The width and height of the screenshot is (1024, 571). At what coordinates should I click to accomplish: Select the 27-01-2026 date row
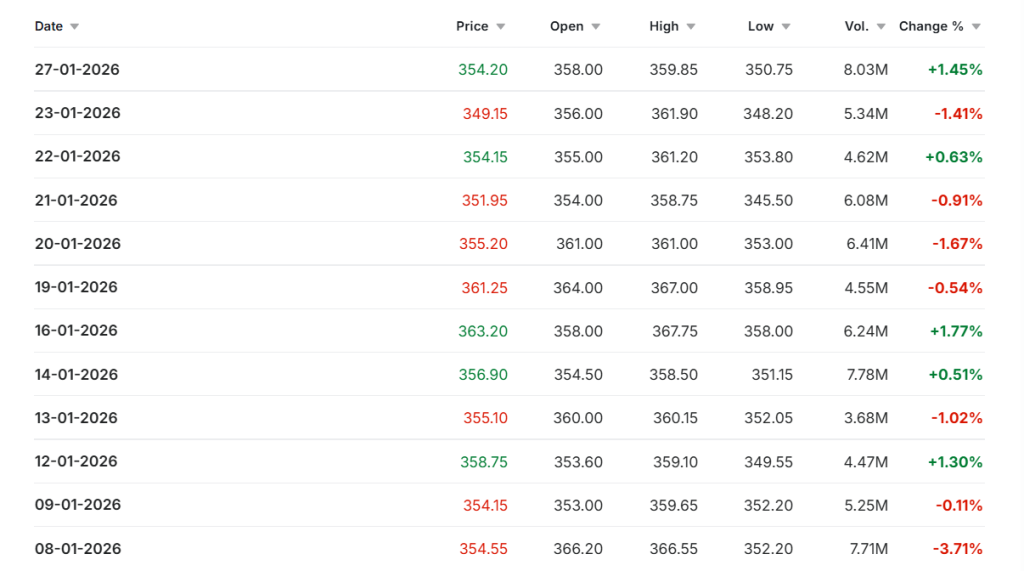coord(77,70)
